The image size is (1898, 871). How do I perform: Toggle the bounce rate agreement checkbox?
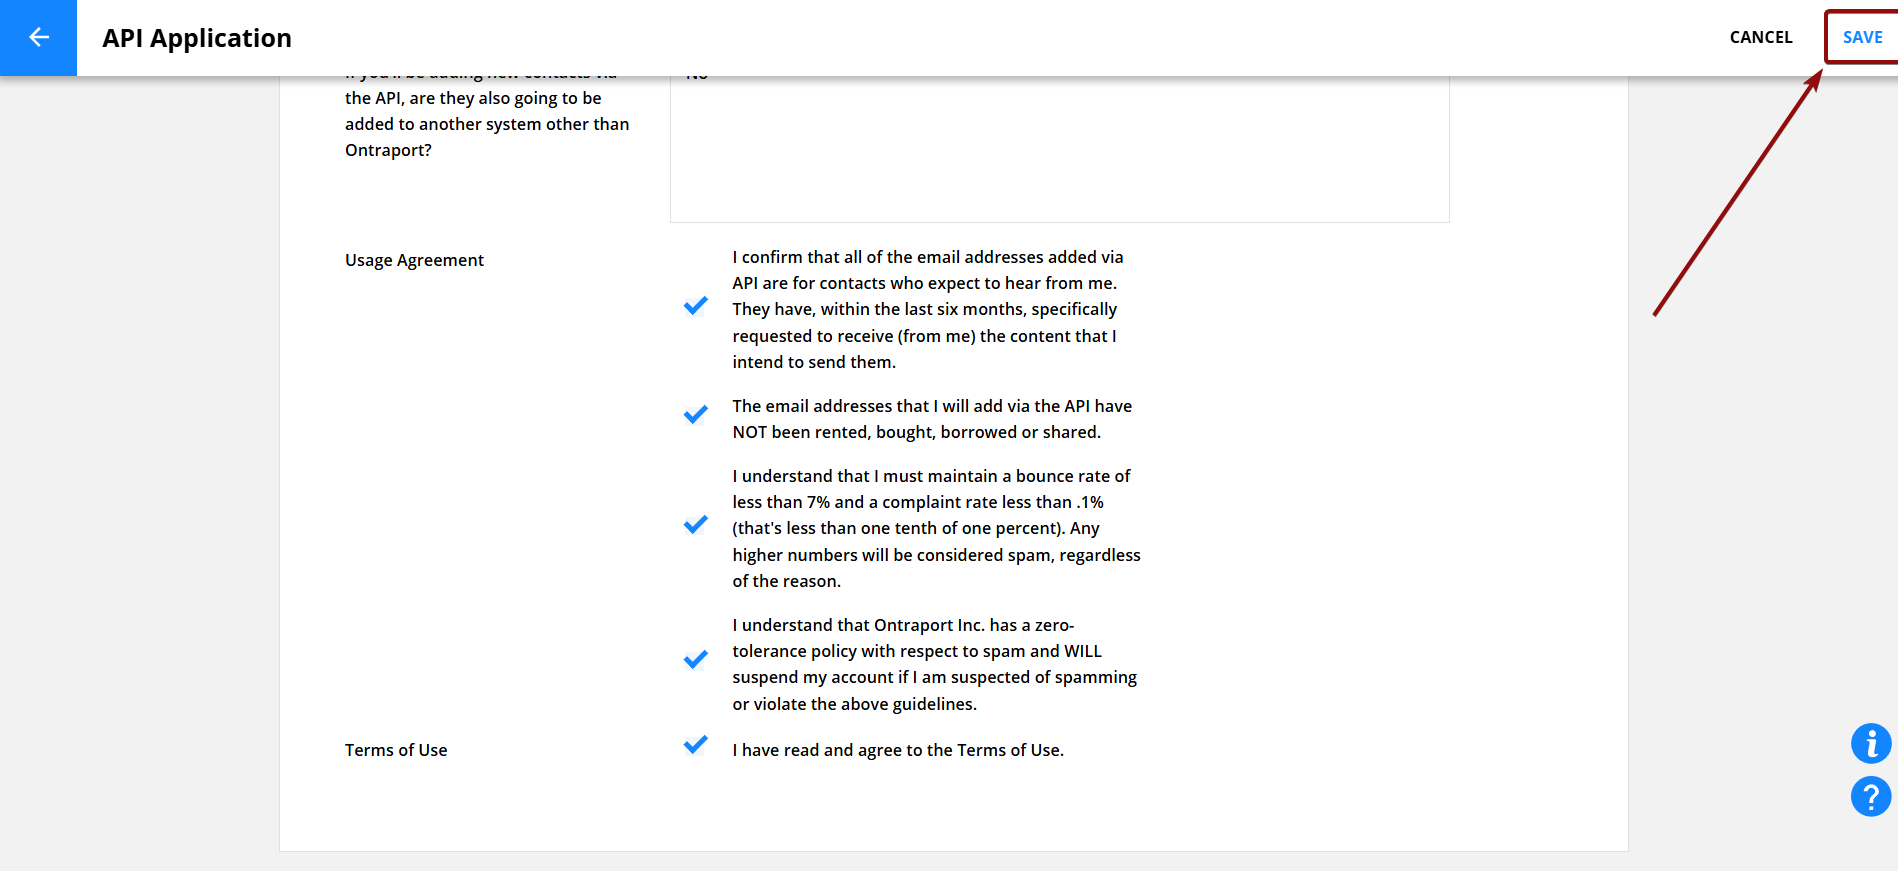pos(696,525)
